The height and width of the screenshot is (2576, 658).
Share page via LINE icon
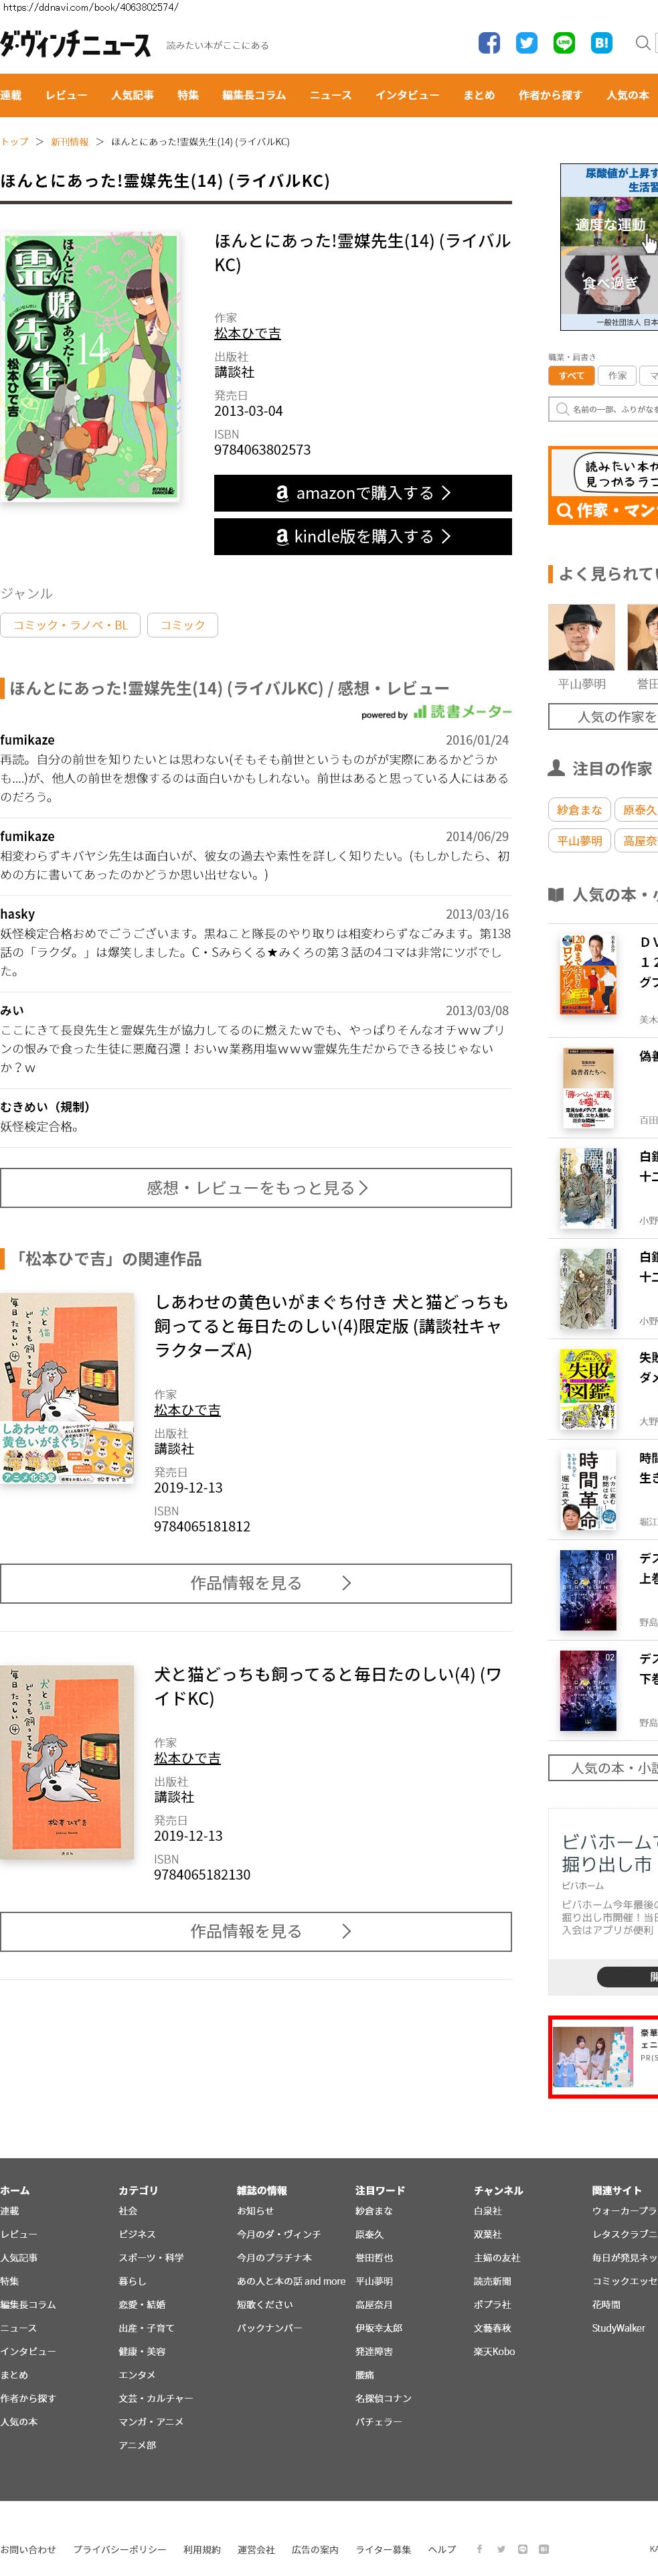point(564,43)
